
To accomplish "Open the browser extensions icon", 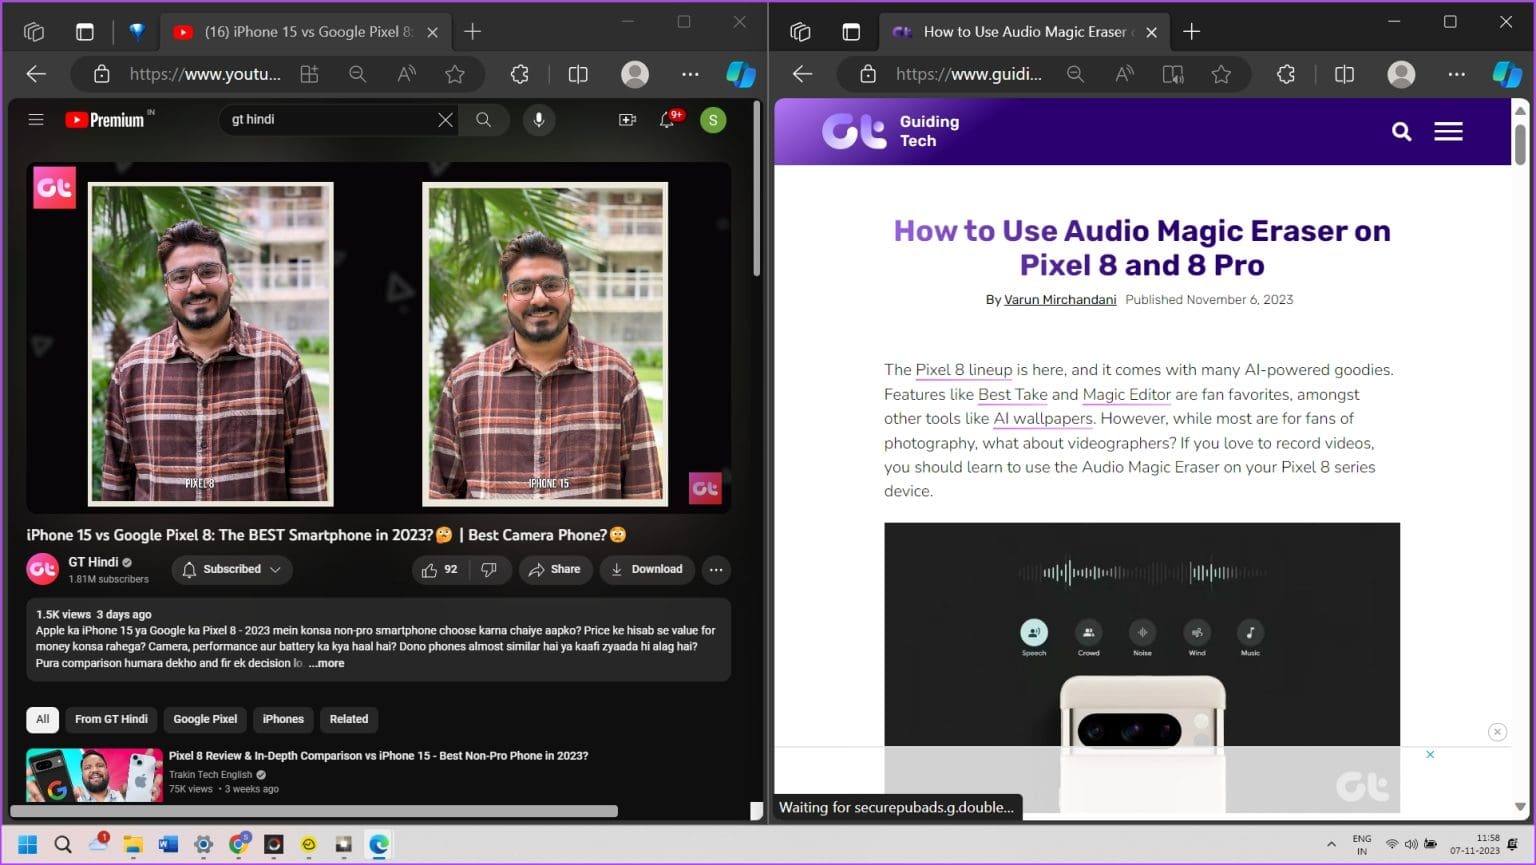I will click(519, 74).
